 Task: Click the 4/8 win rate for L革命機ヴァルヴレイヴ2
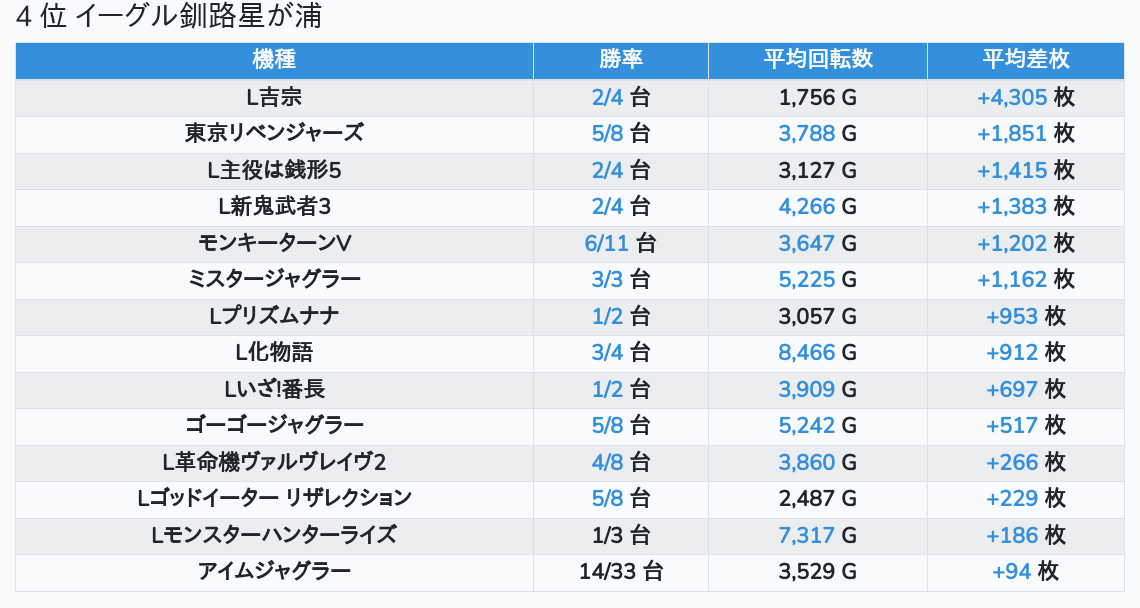[607, 462]
